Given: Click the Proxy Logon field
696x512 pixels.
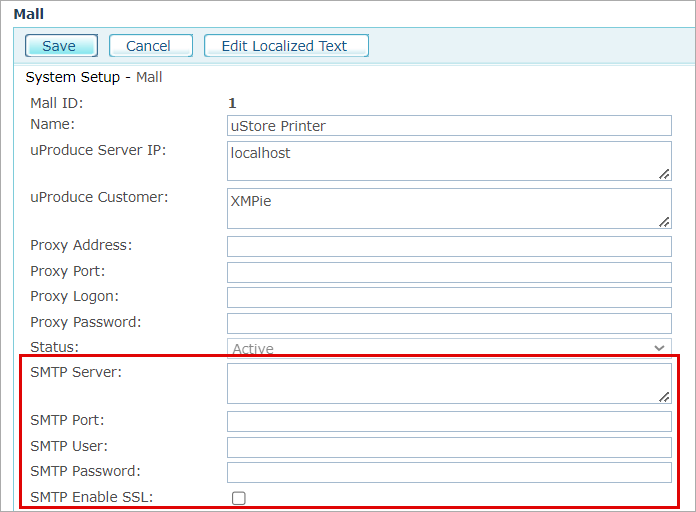Looking at the screenshot, I should click(x=449, y=297).
